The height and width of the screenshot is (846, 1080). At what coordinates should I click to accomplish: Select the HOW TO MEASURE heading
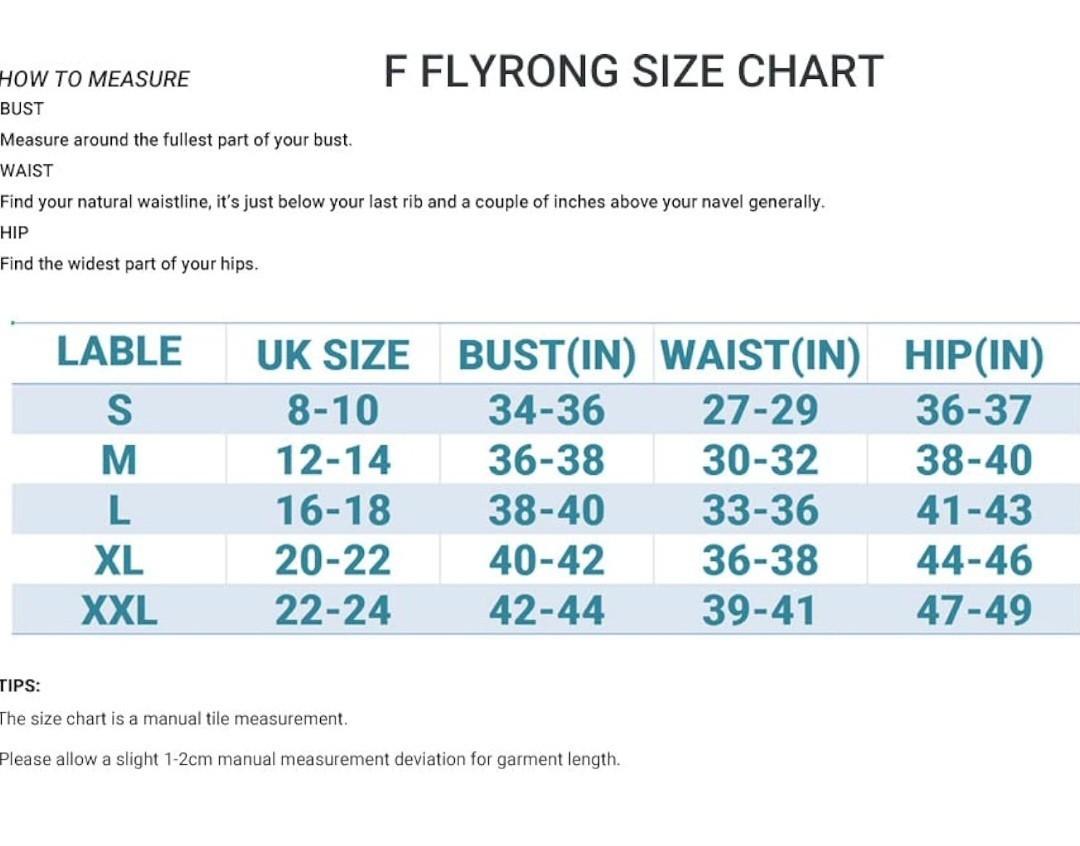click(94, 79)
